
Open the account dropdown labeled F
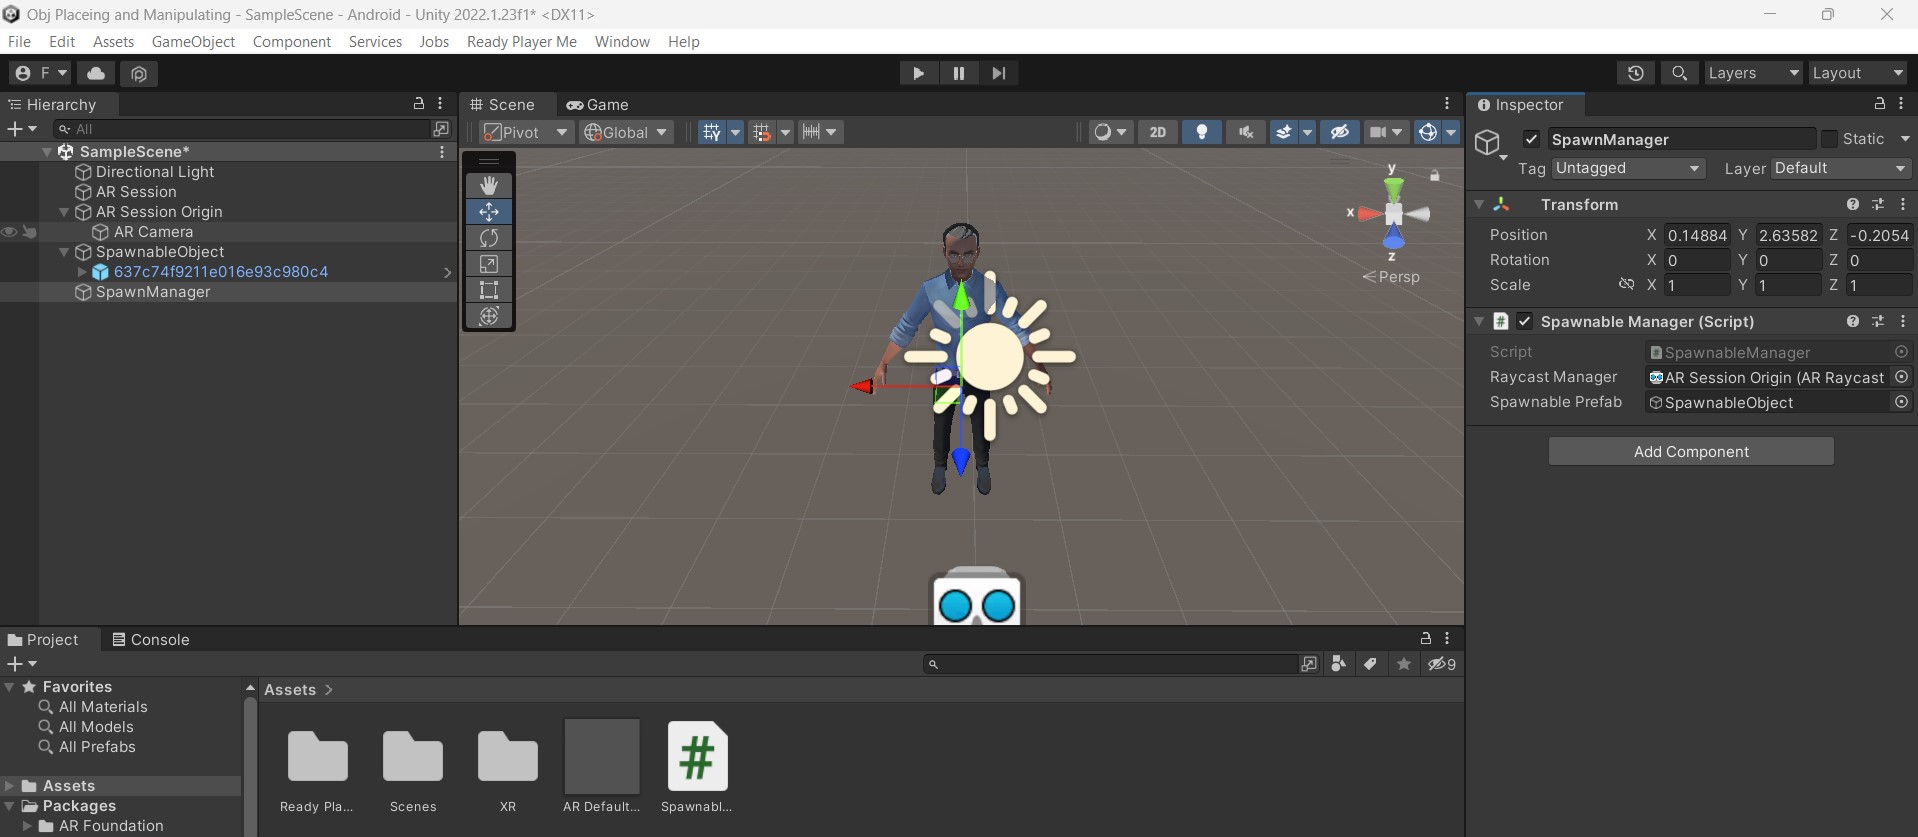[40, 73]
